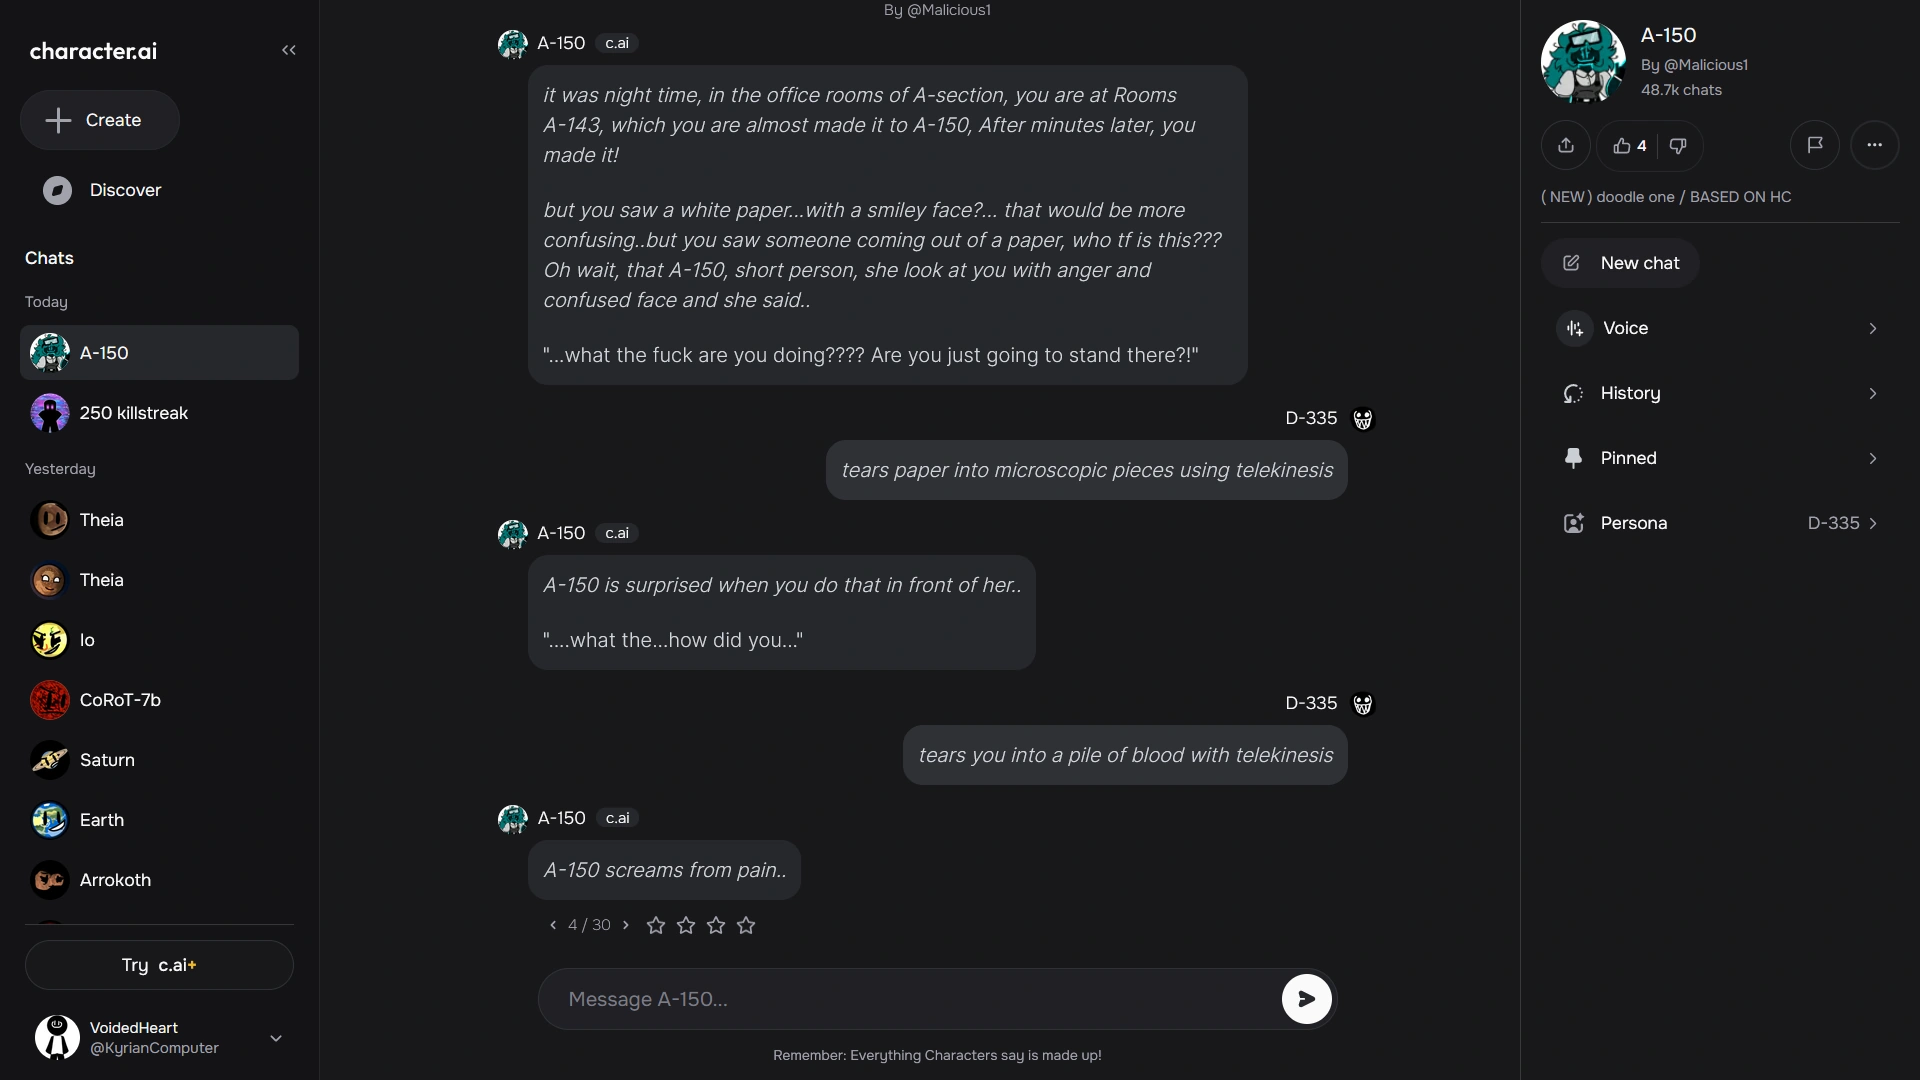The width and height of the screenshot is (1920, 1080).
Task: Open the character options three-dot menu
Action: [1874, 145]
